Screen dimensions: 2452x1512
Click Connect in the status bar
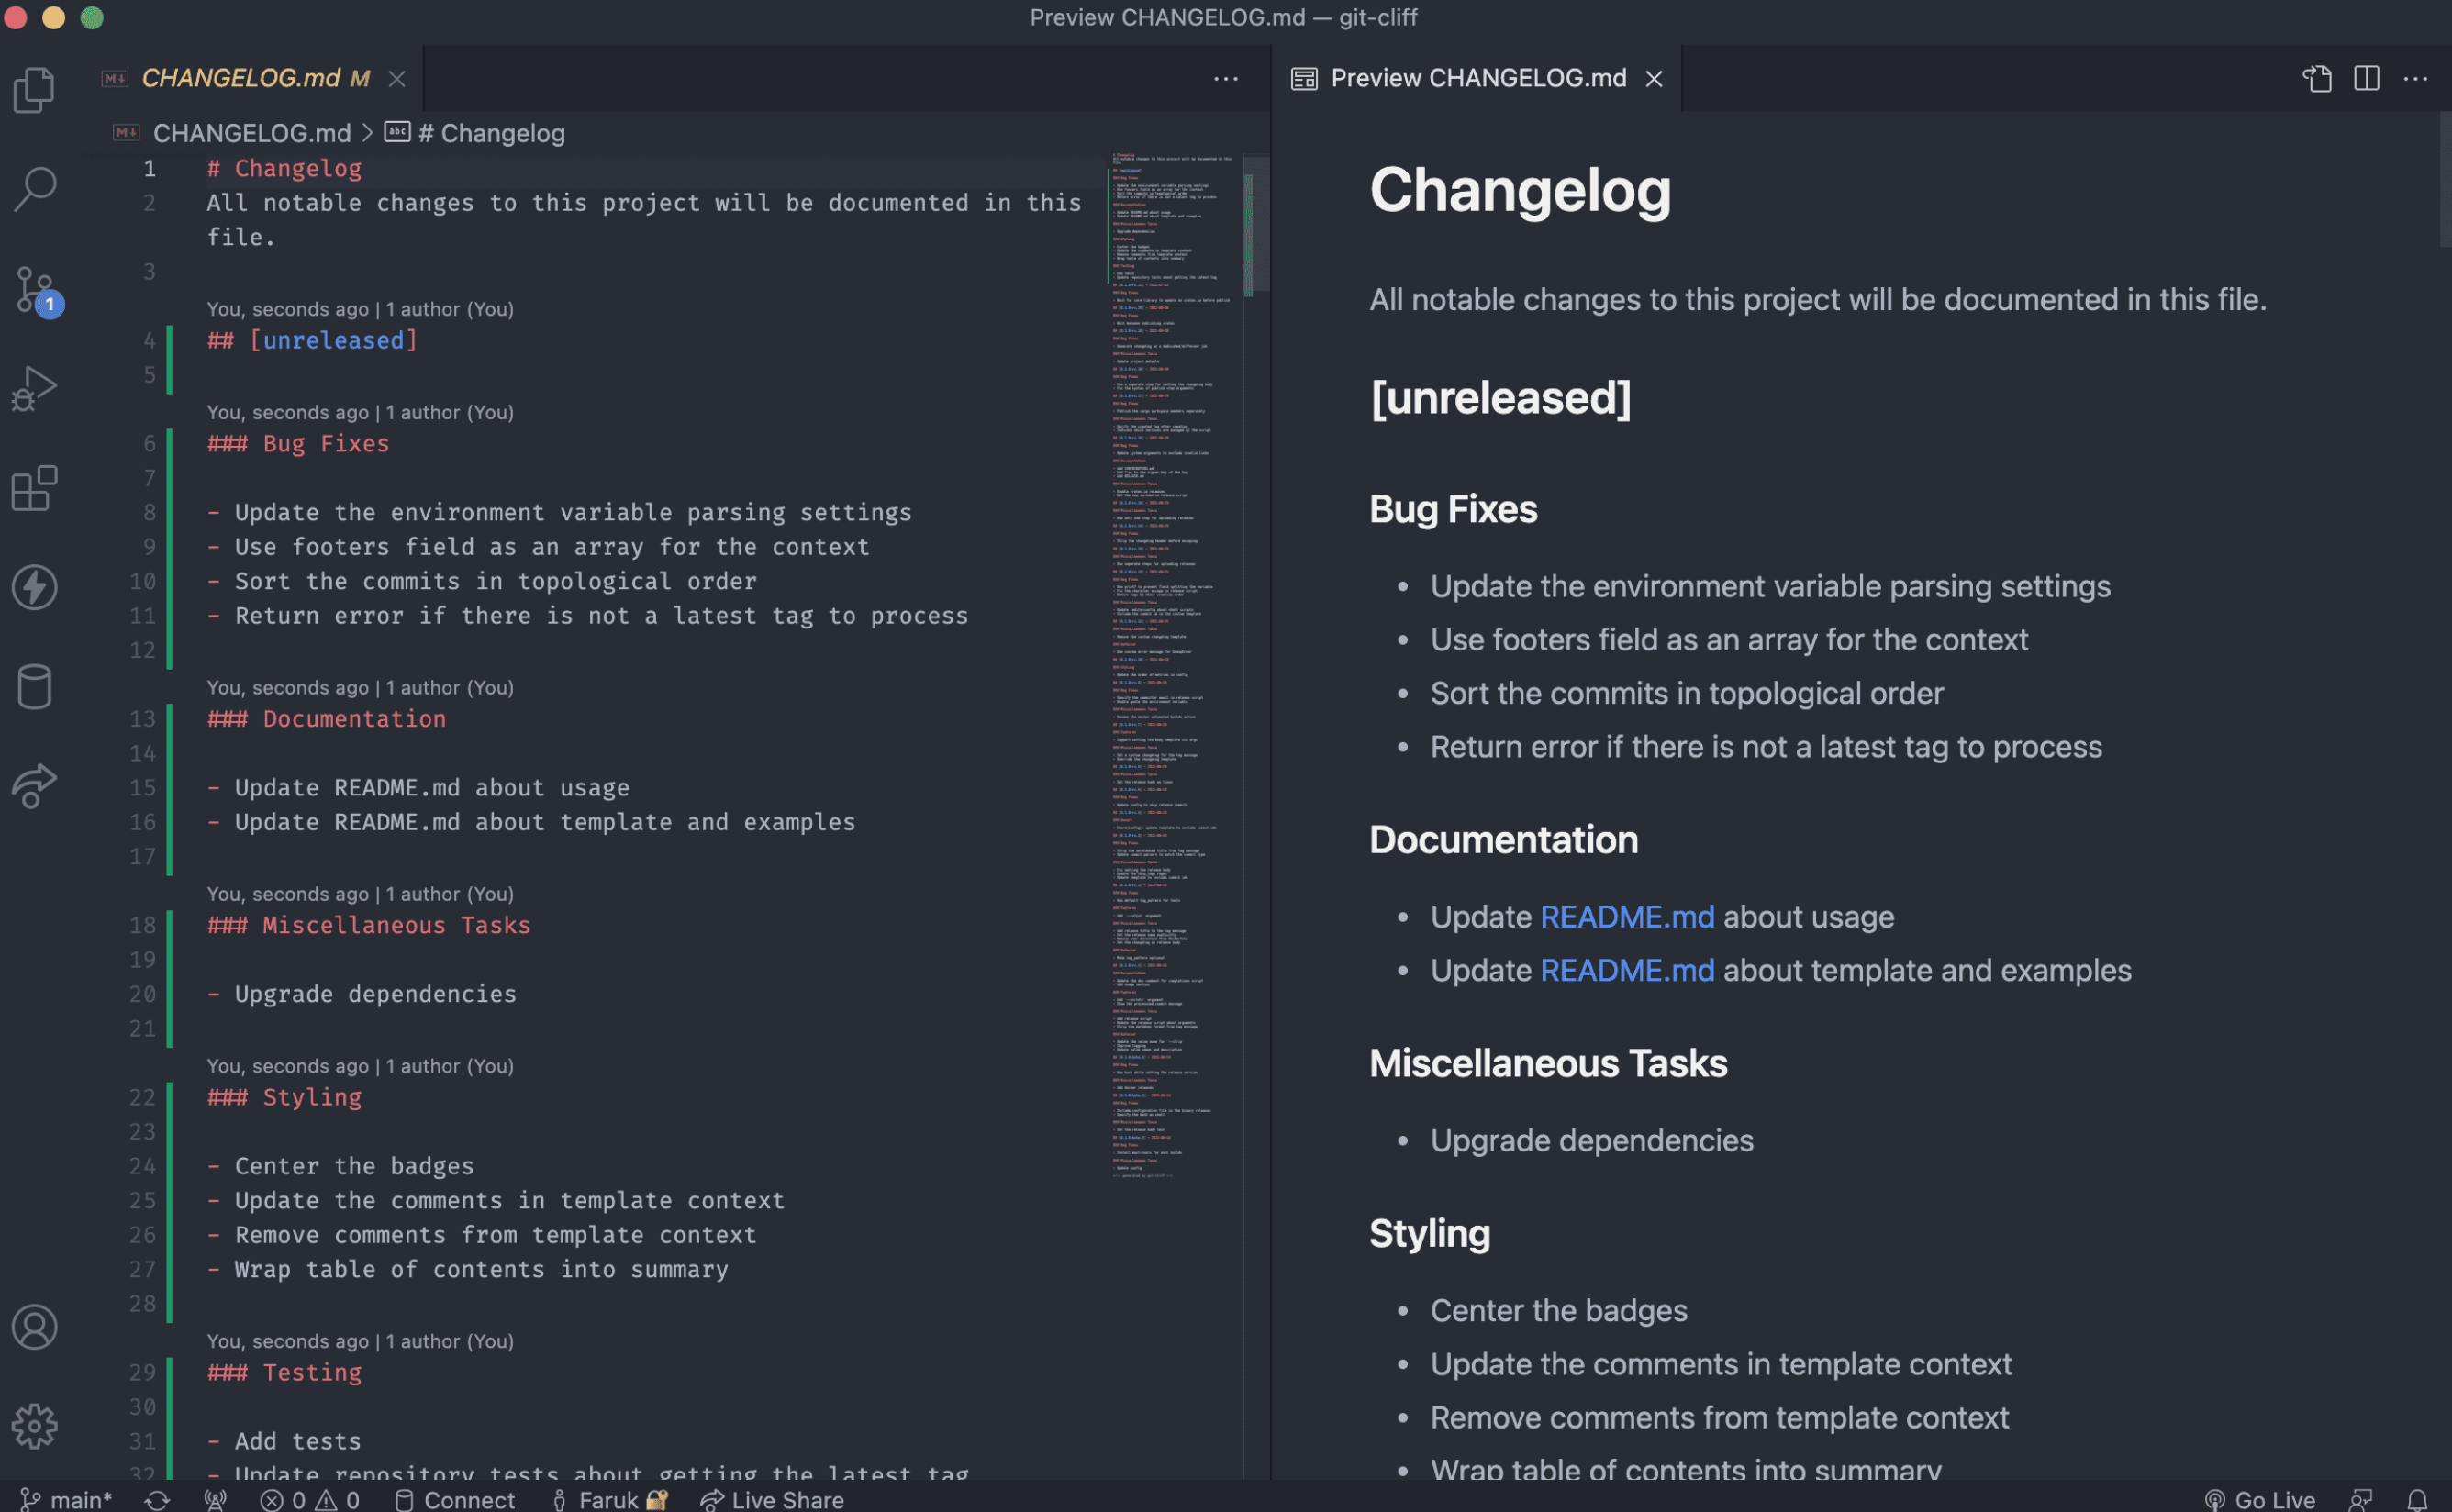click(x=455, y=1499)
